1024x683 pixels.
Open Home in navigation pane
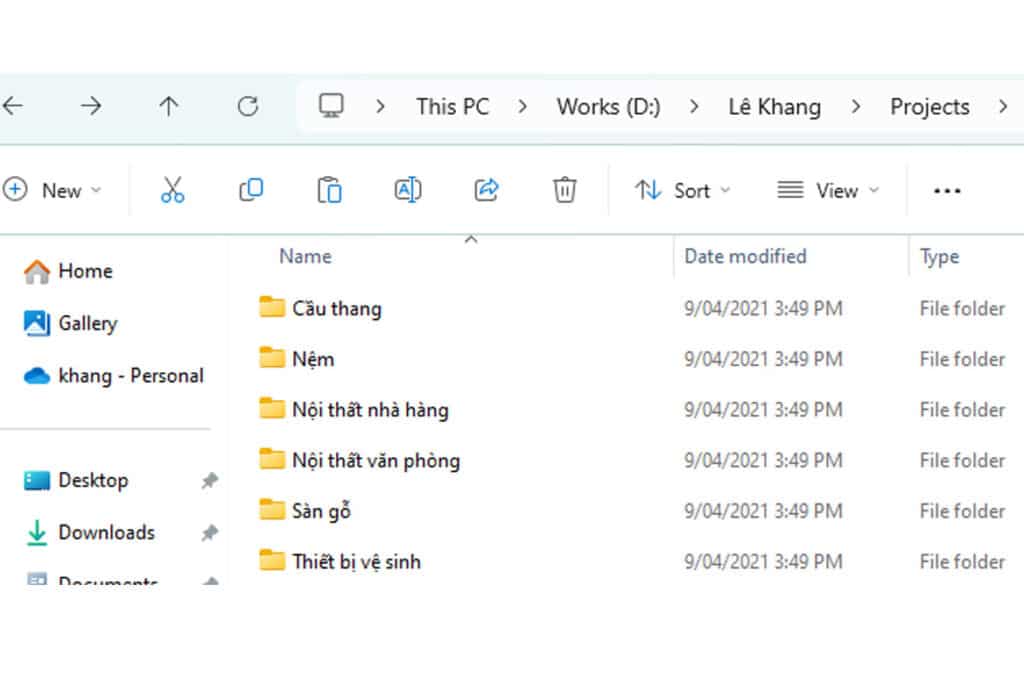pyautogui.click(x=68, y=271)
